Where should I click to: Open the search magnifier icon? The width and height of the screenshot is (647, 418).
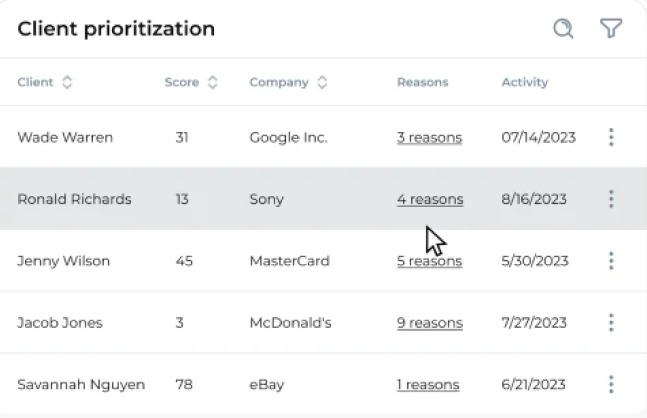pos(563,28)
